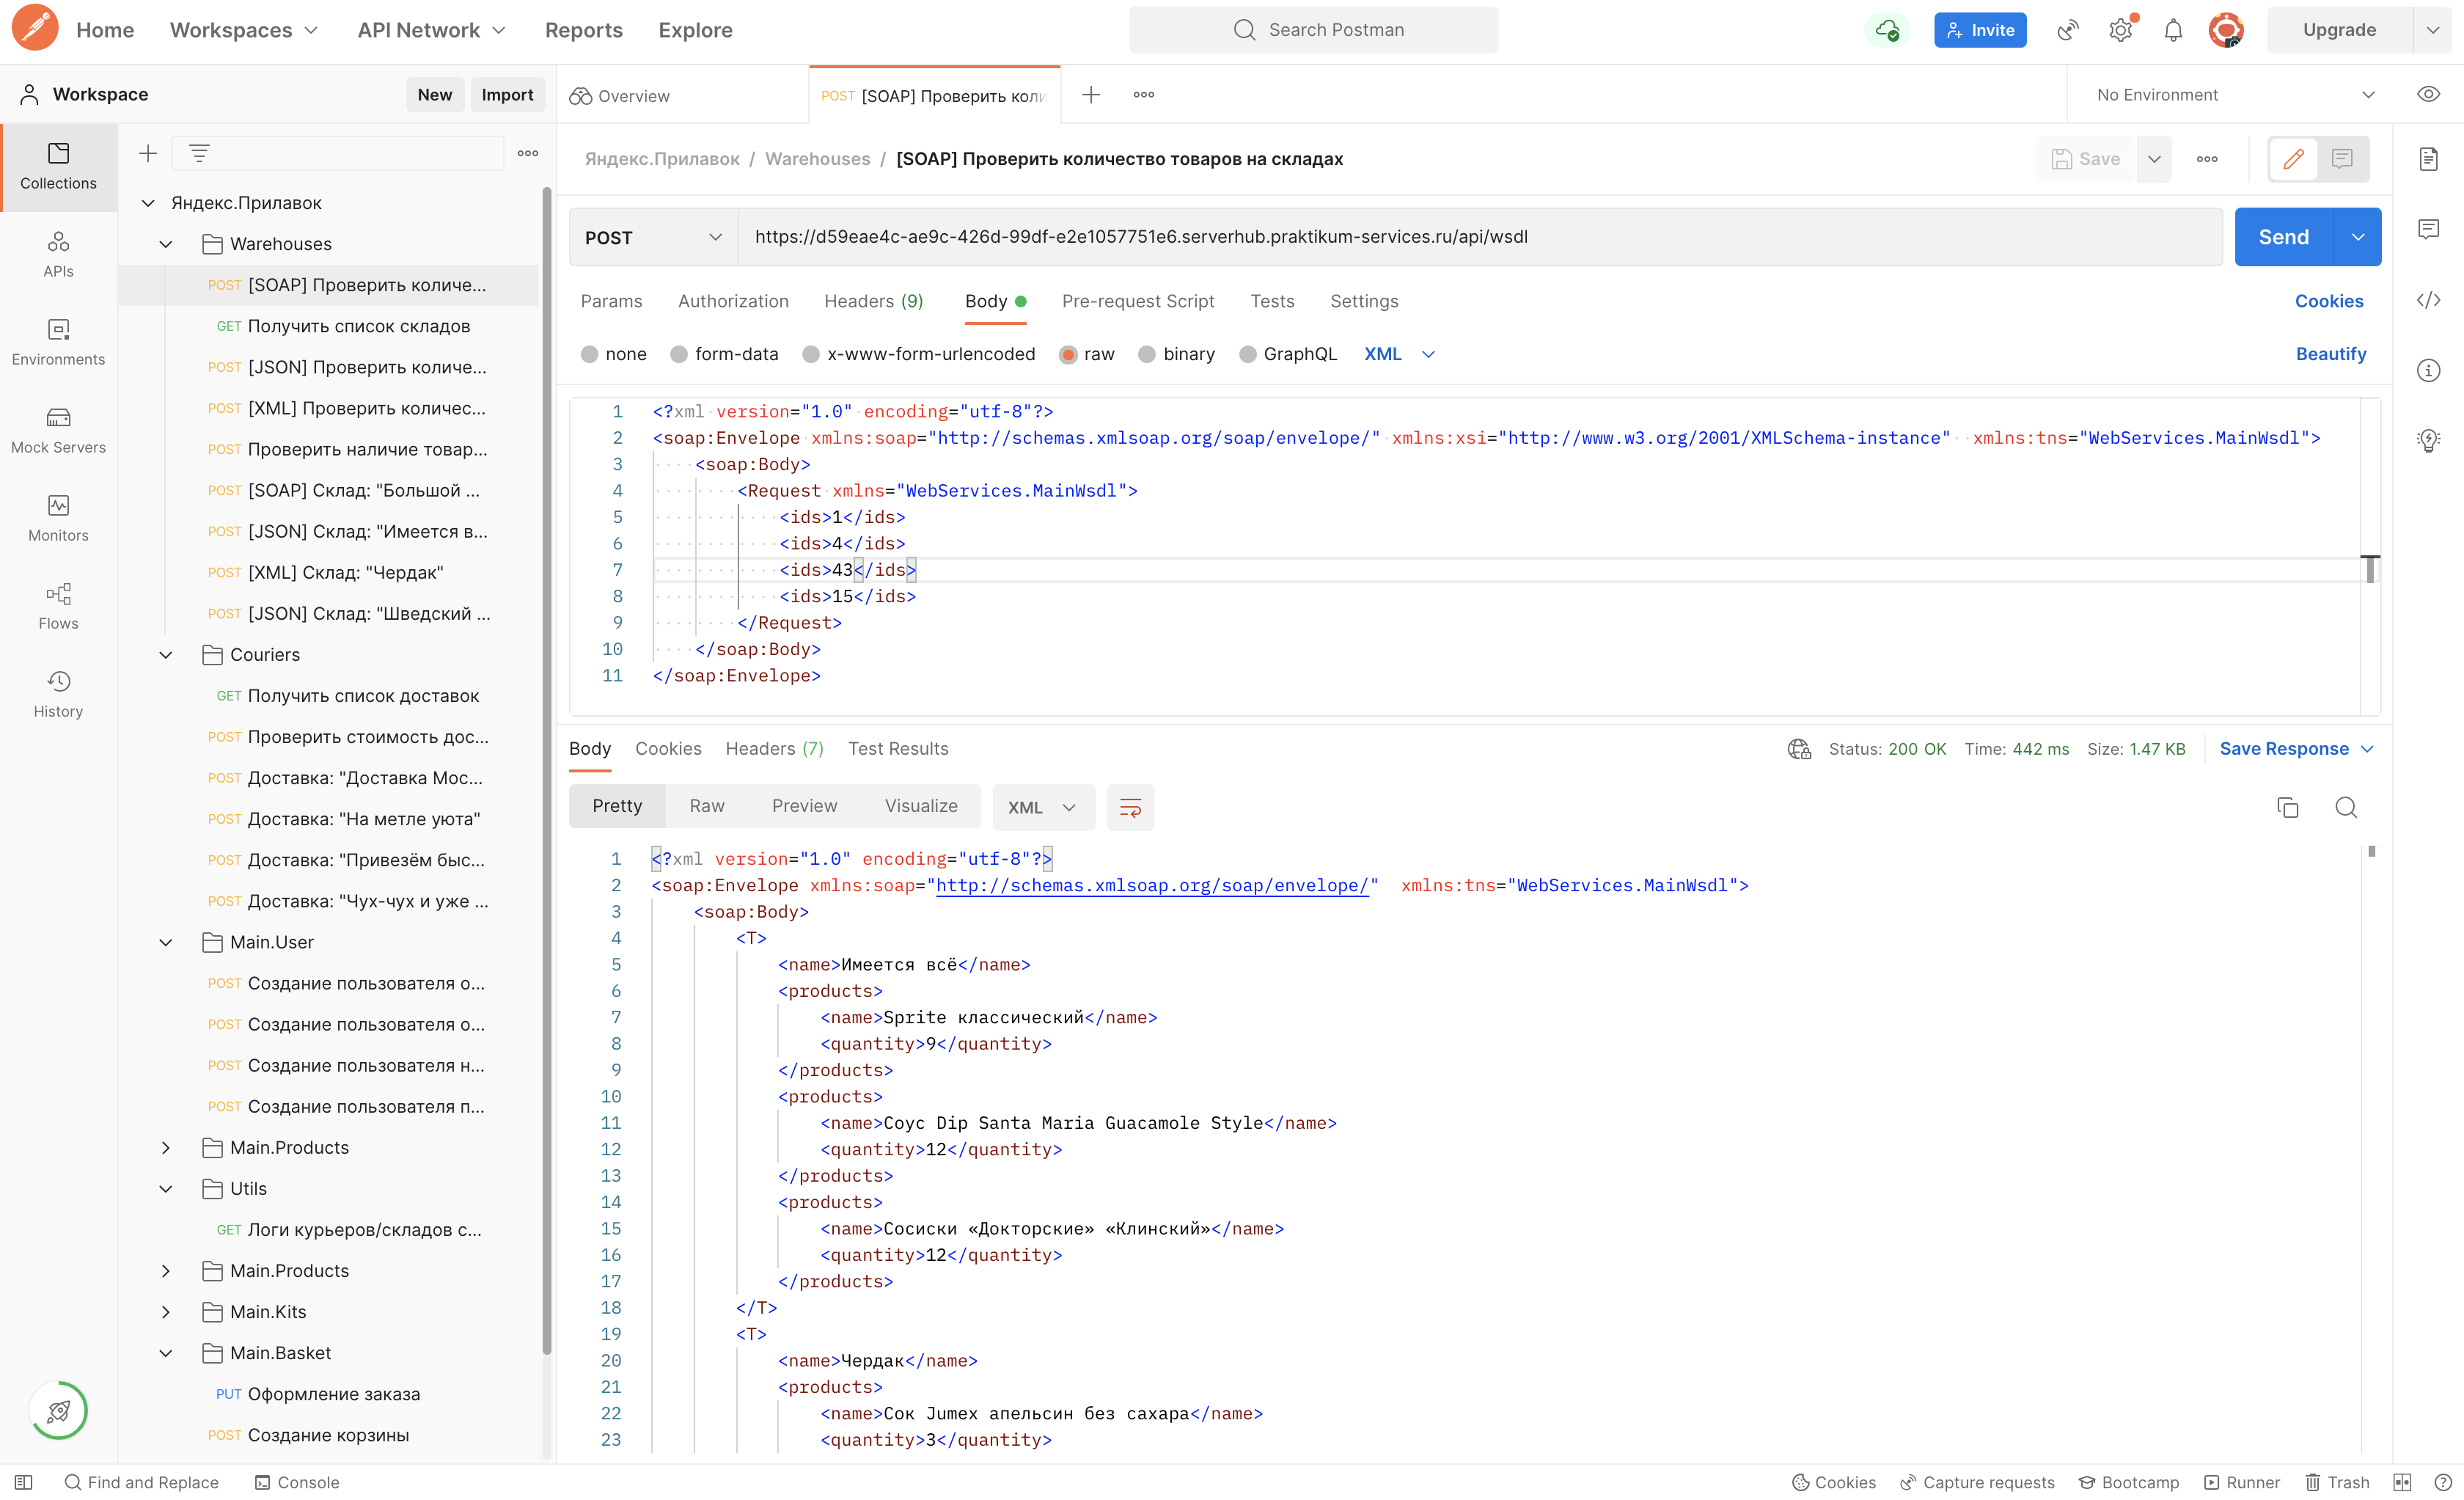The image size is (2464, 1500).
Task: Open the response Raw tab
Action: [x=706, y=806]
